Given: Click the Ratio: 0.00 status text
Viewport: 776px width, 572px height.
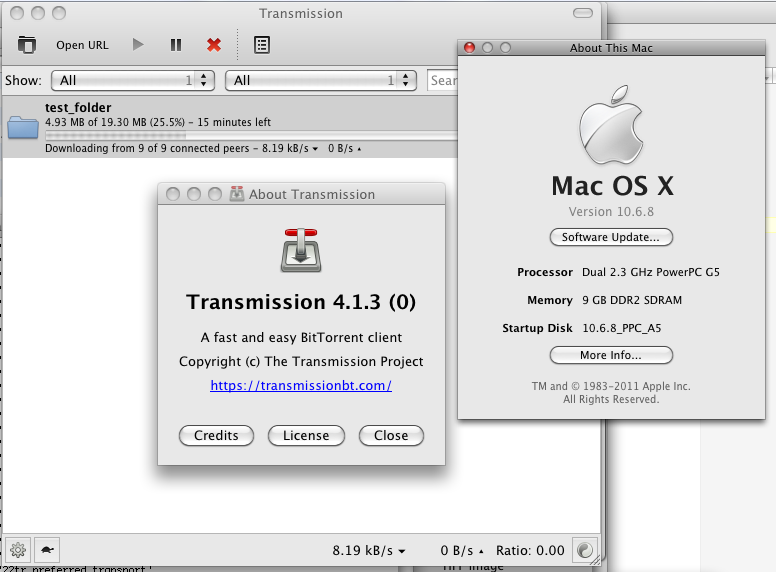Looking at the screenshot, I should (x=530, y=550).
